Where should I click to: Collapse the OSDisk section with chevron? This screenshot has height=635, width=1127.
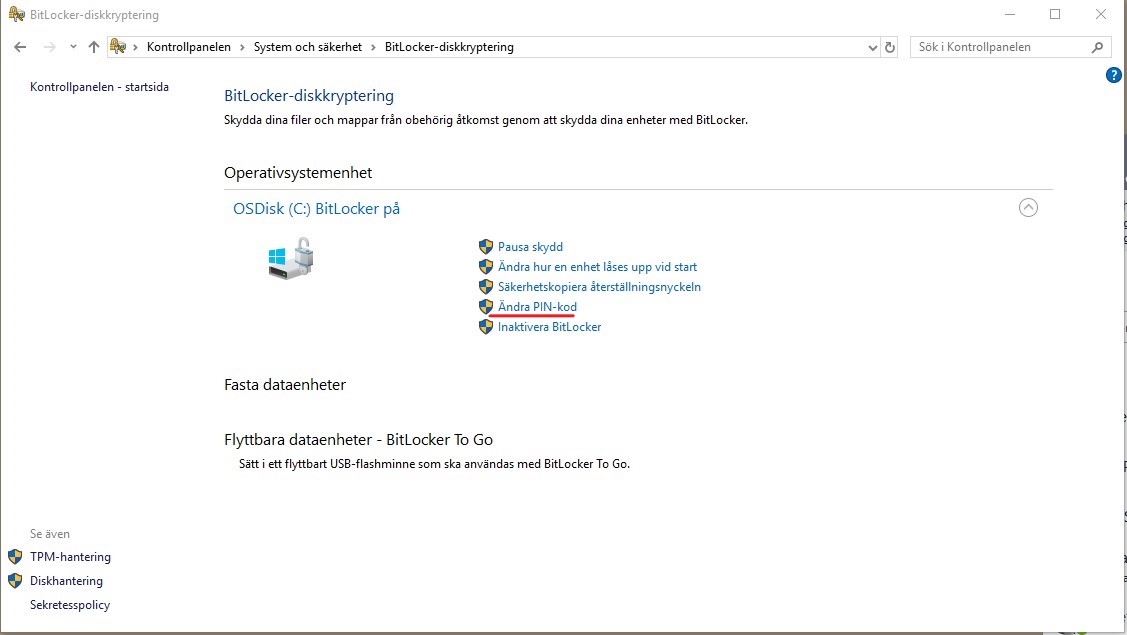click(1029, 208)
